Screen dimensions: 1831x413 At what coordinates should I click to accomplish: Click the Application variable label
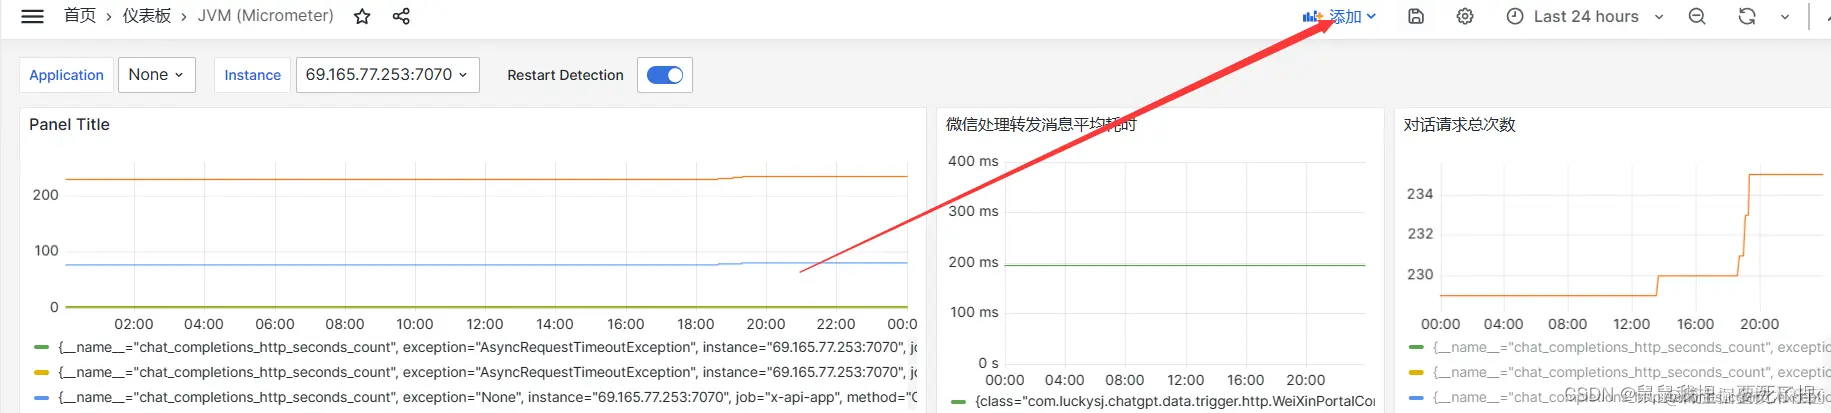66,75
